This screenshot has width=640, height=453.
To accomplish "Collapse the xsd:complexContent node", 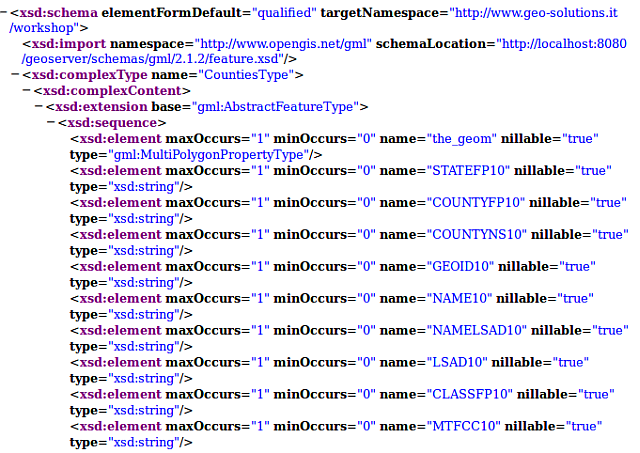I will click(27, 91).
